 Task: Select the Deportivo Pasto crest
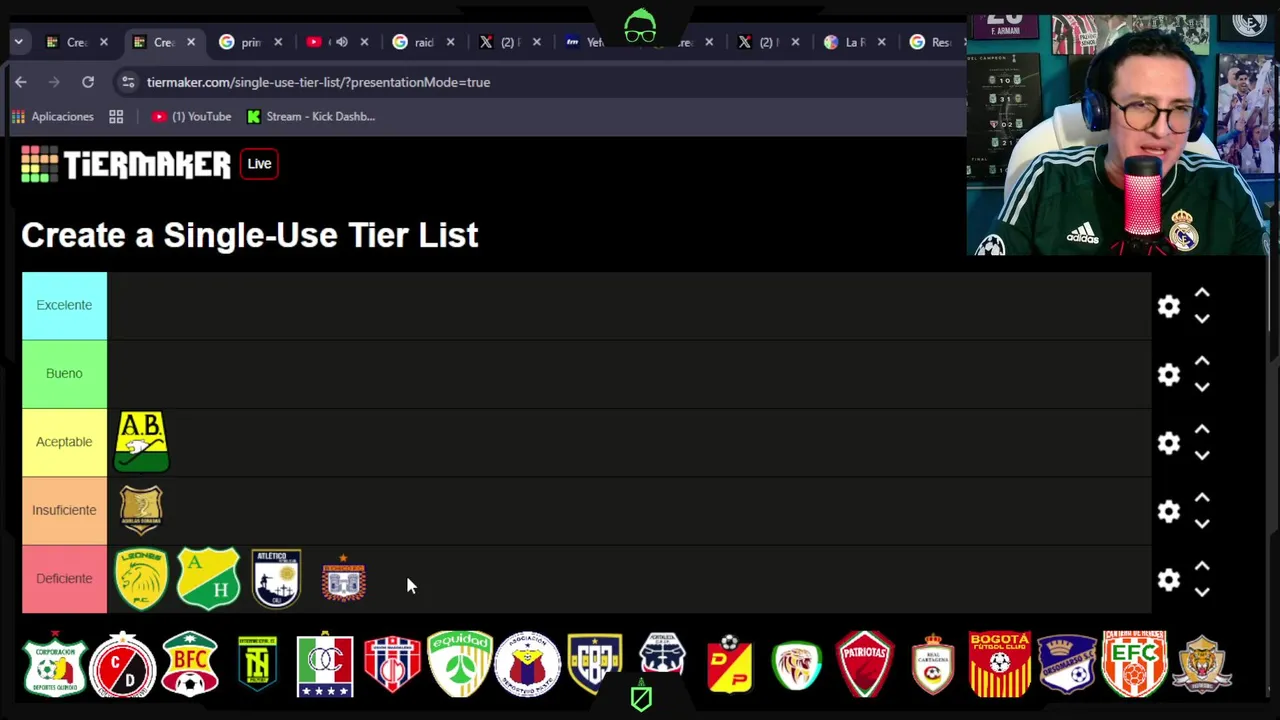[527, 663]
